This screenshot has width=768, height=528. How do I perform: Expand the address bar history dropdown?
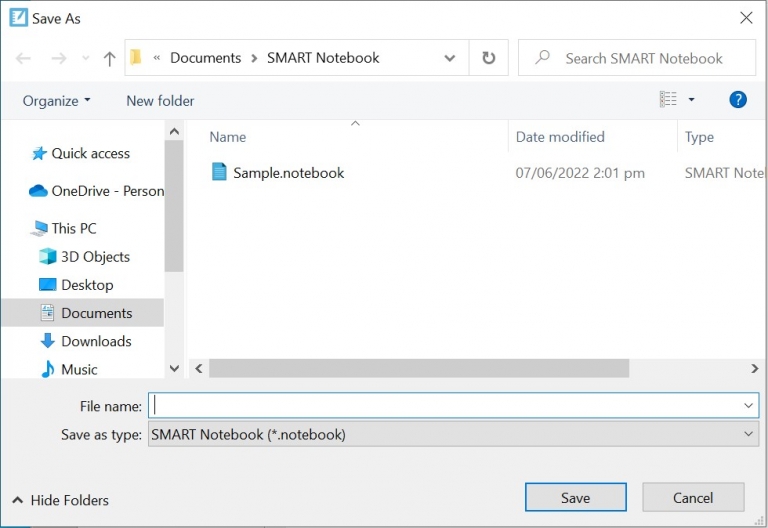coord(450,58)
